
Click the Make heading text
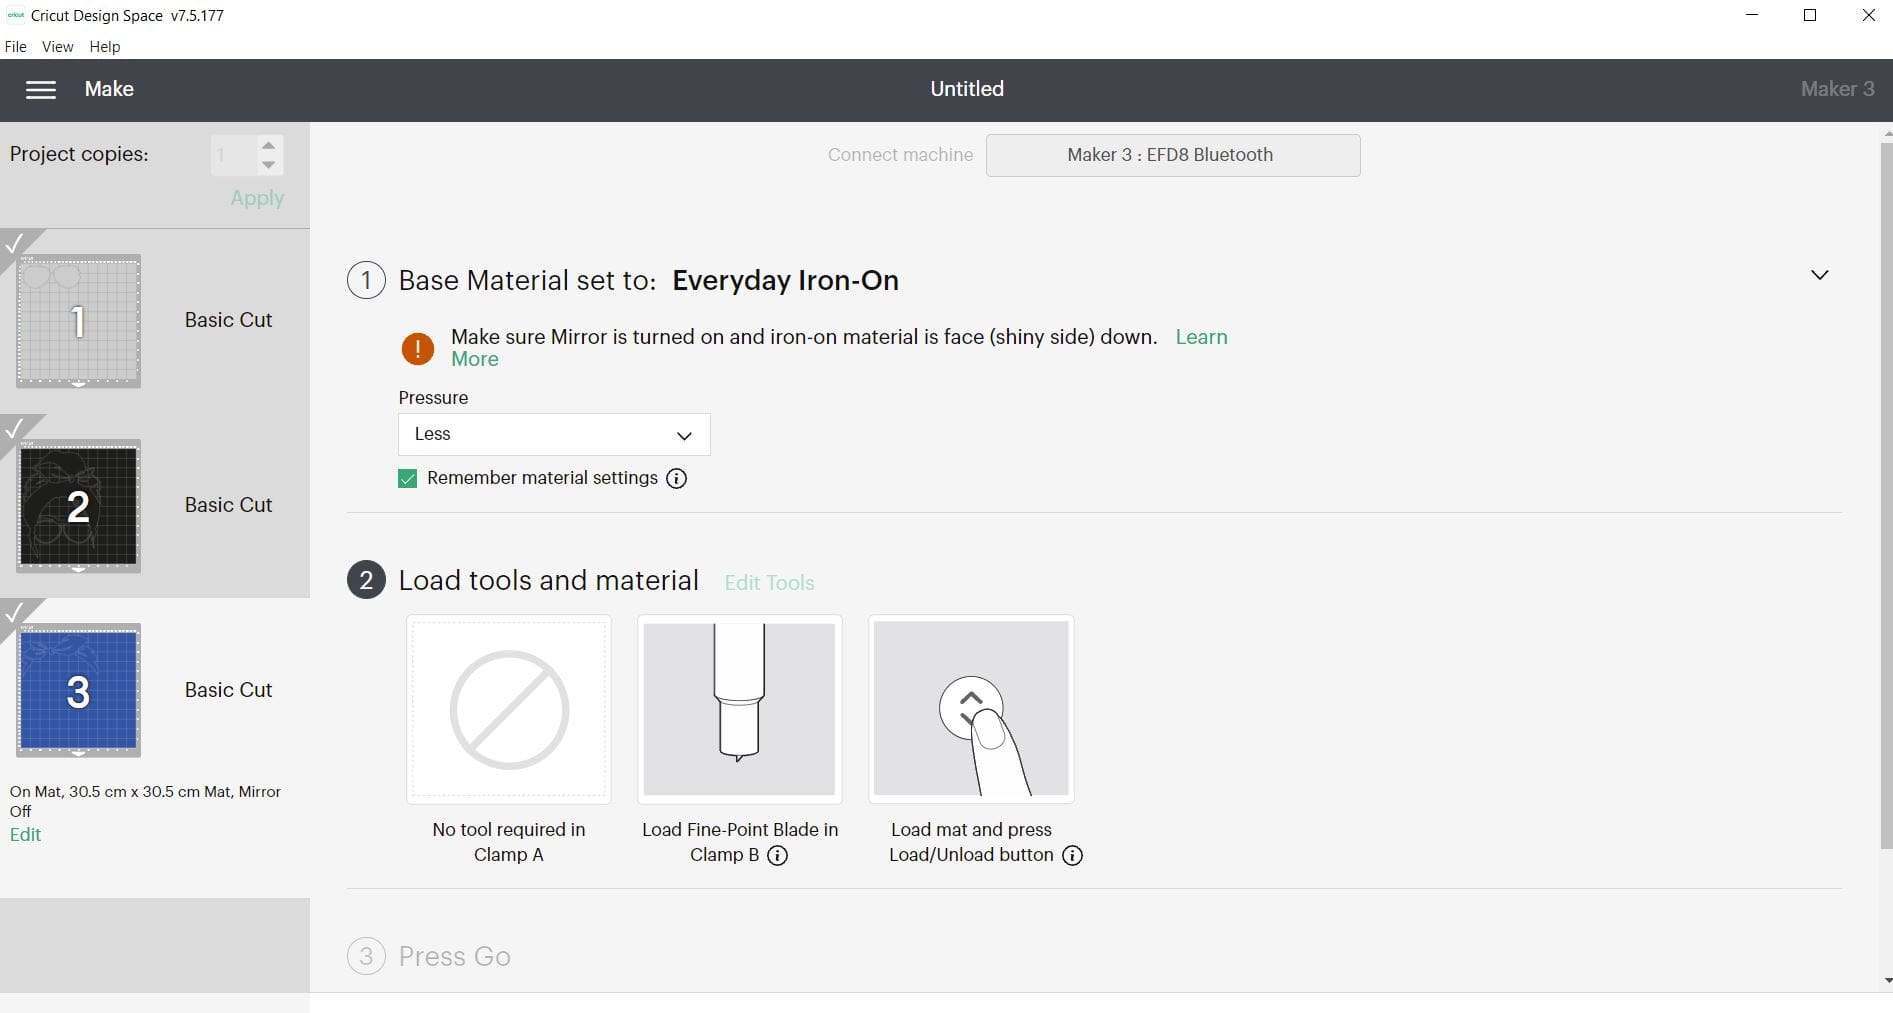(x=109, y=89)
